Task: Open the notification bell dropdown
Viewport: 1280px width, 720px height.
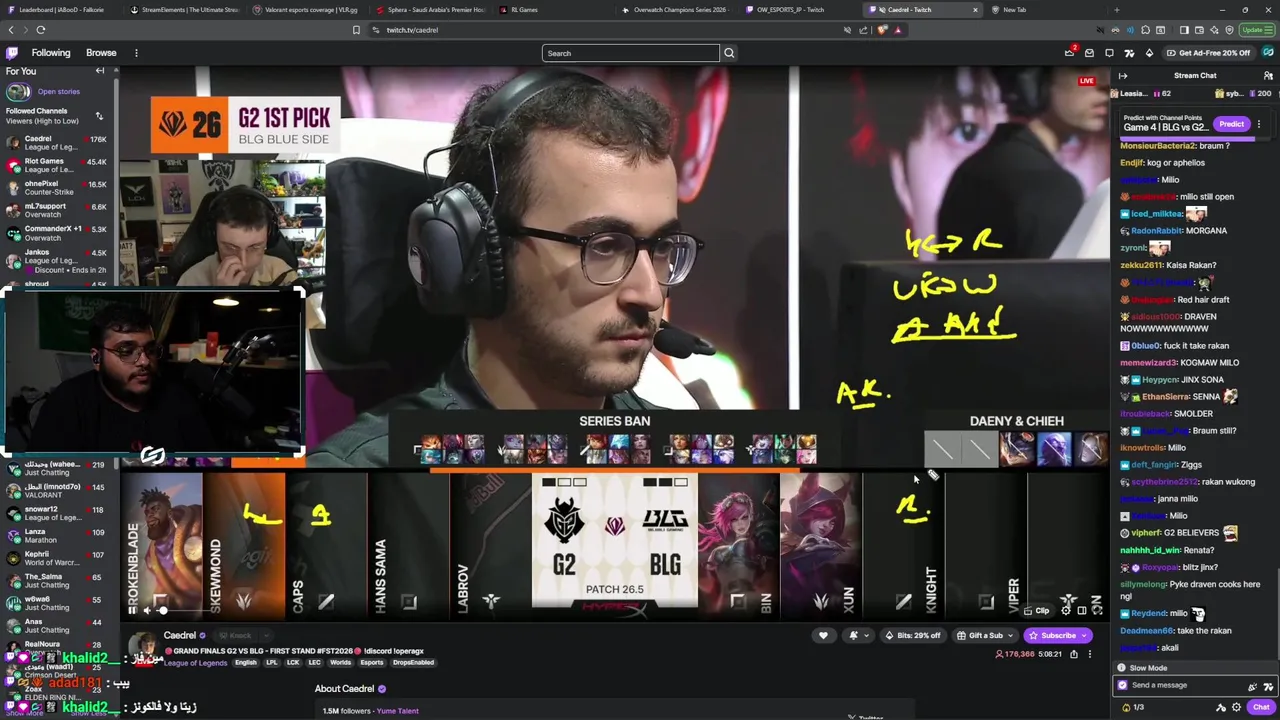Action: click(x=858, y=635)
